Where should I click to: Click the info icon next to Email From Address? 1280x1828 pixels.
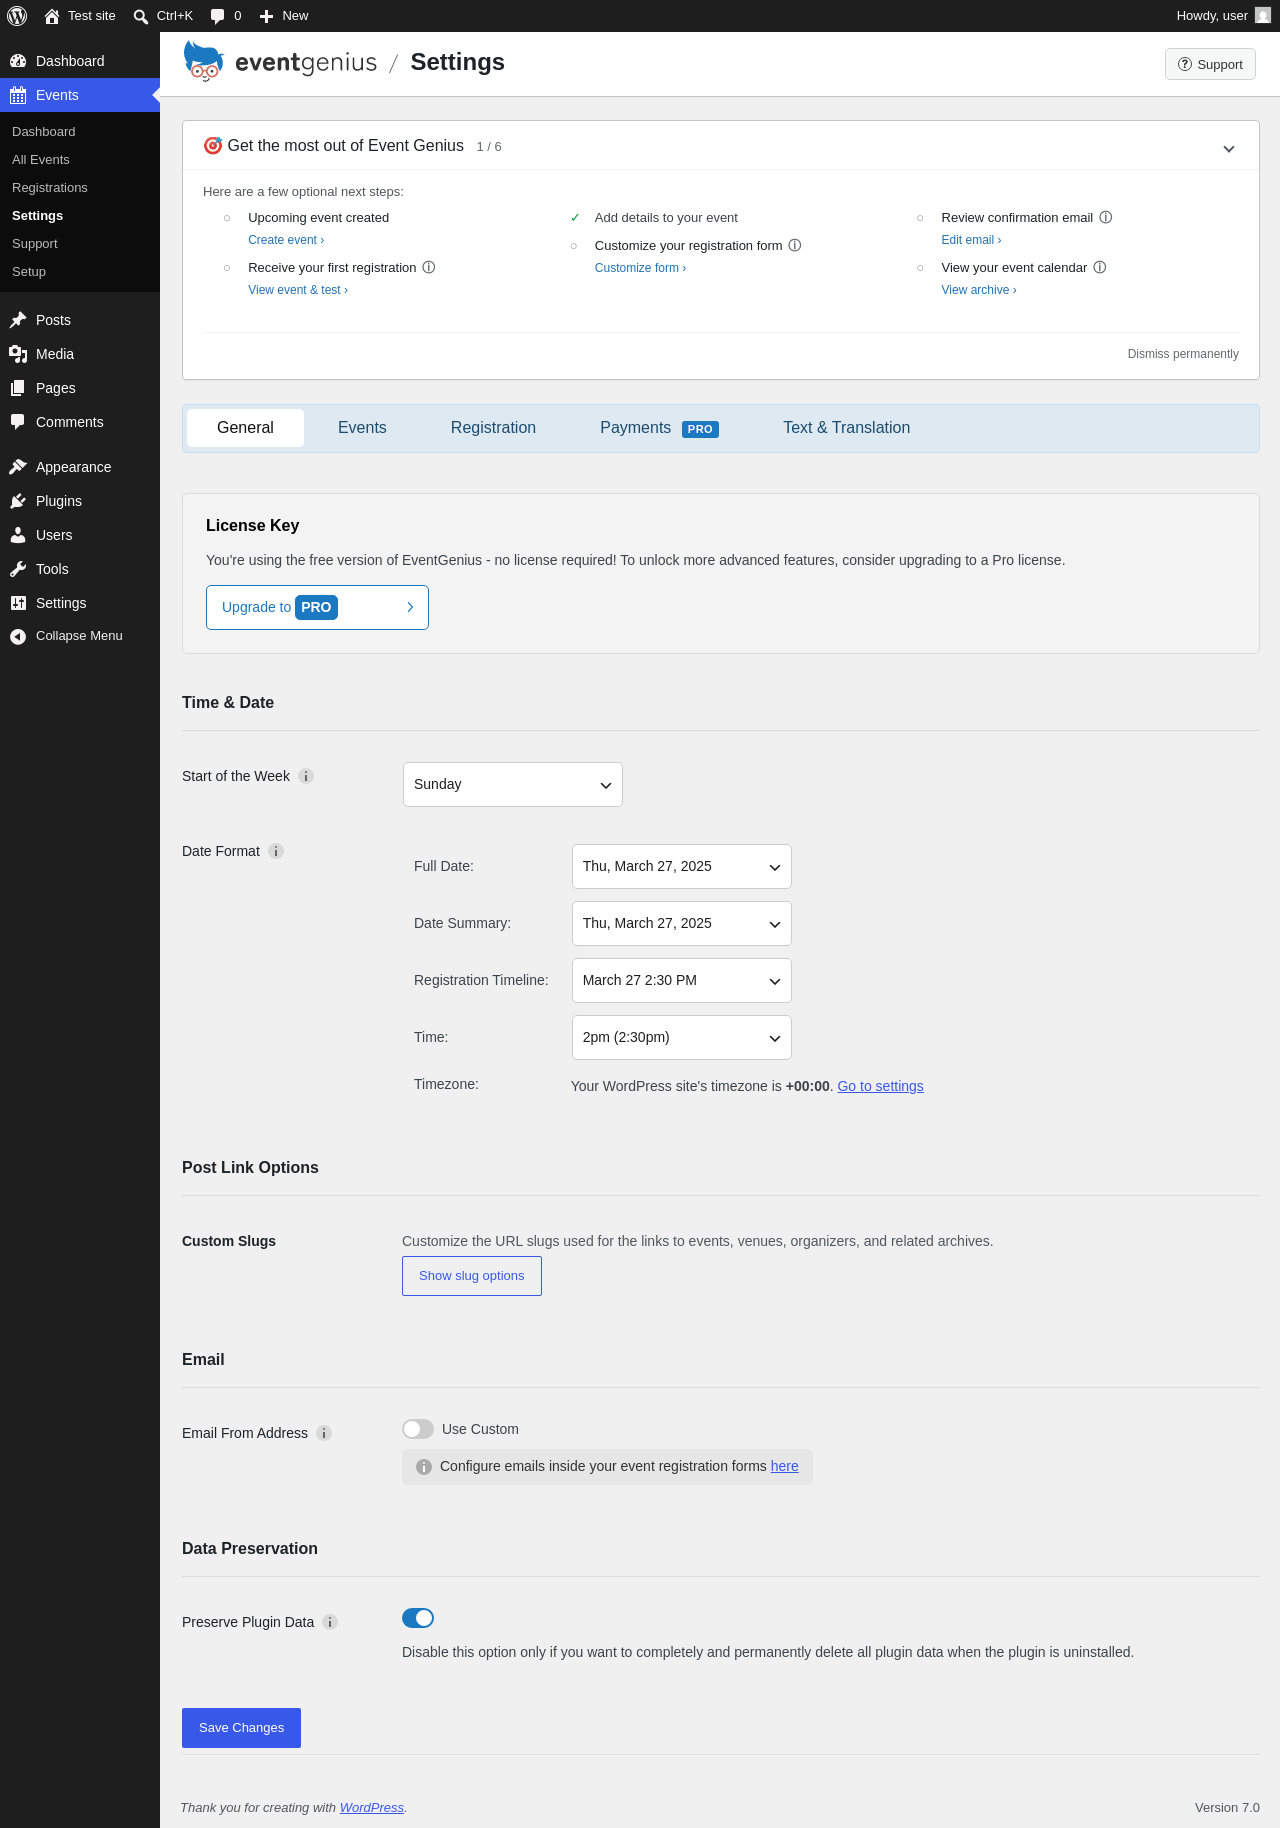click(324, 1433)
